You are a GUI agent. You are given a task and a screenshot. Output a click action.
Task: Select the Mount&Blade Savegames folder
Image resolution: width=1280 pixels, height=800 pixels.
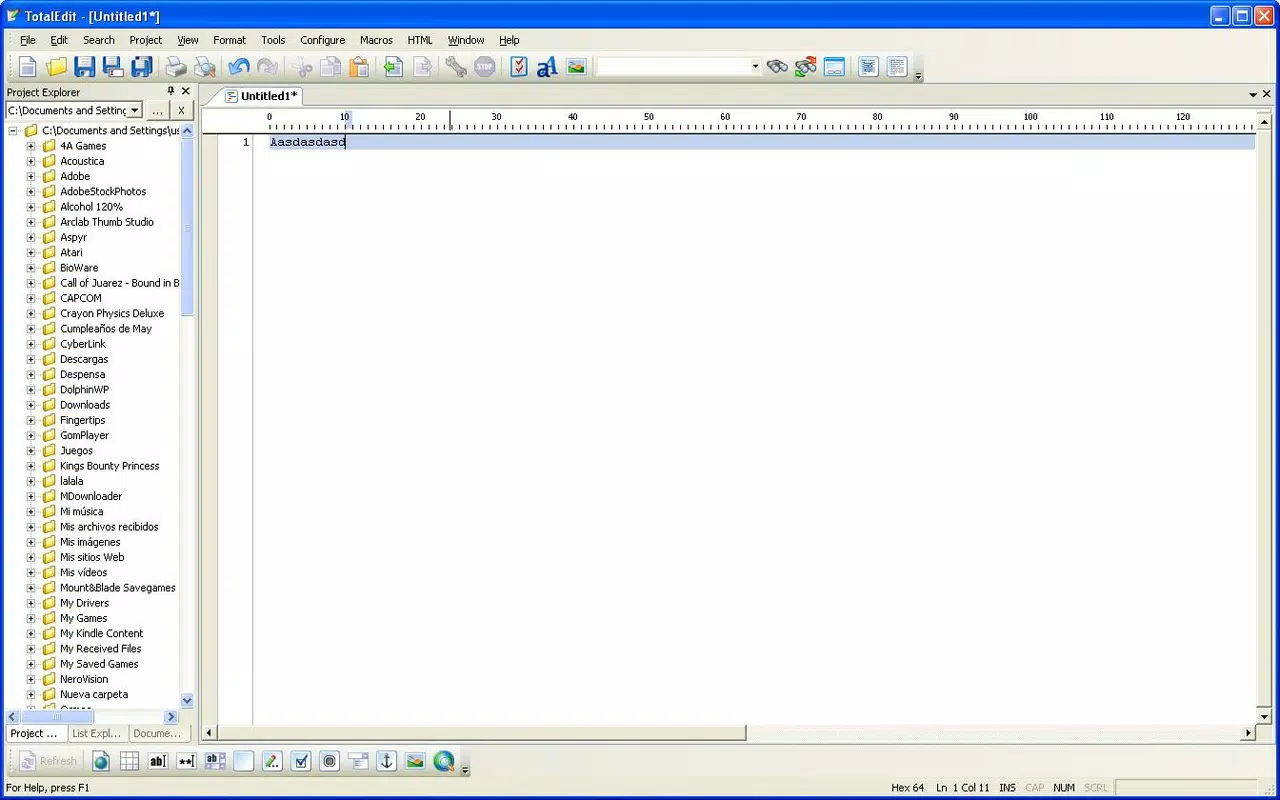[118, 588]
